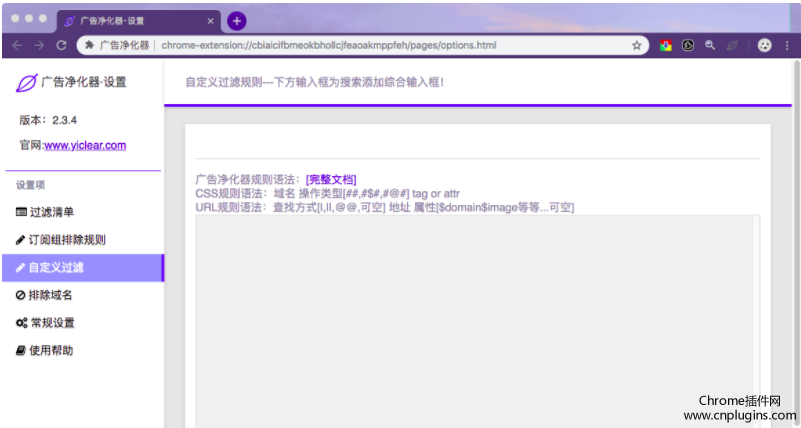Image resolution: width=801 pixels, height=428 pixels.
Task: Open 常规设置 from the sidebar
Action: [x=52, y=323]
